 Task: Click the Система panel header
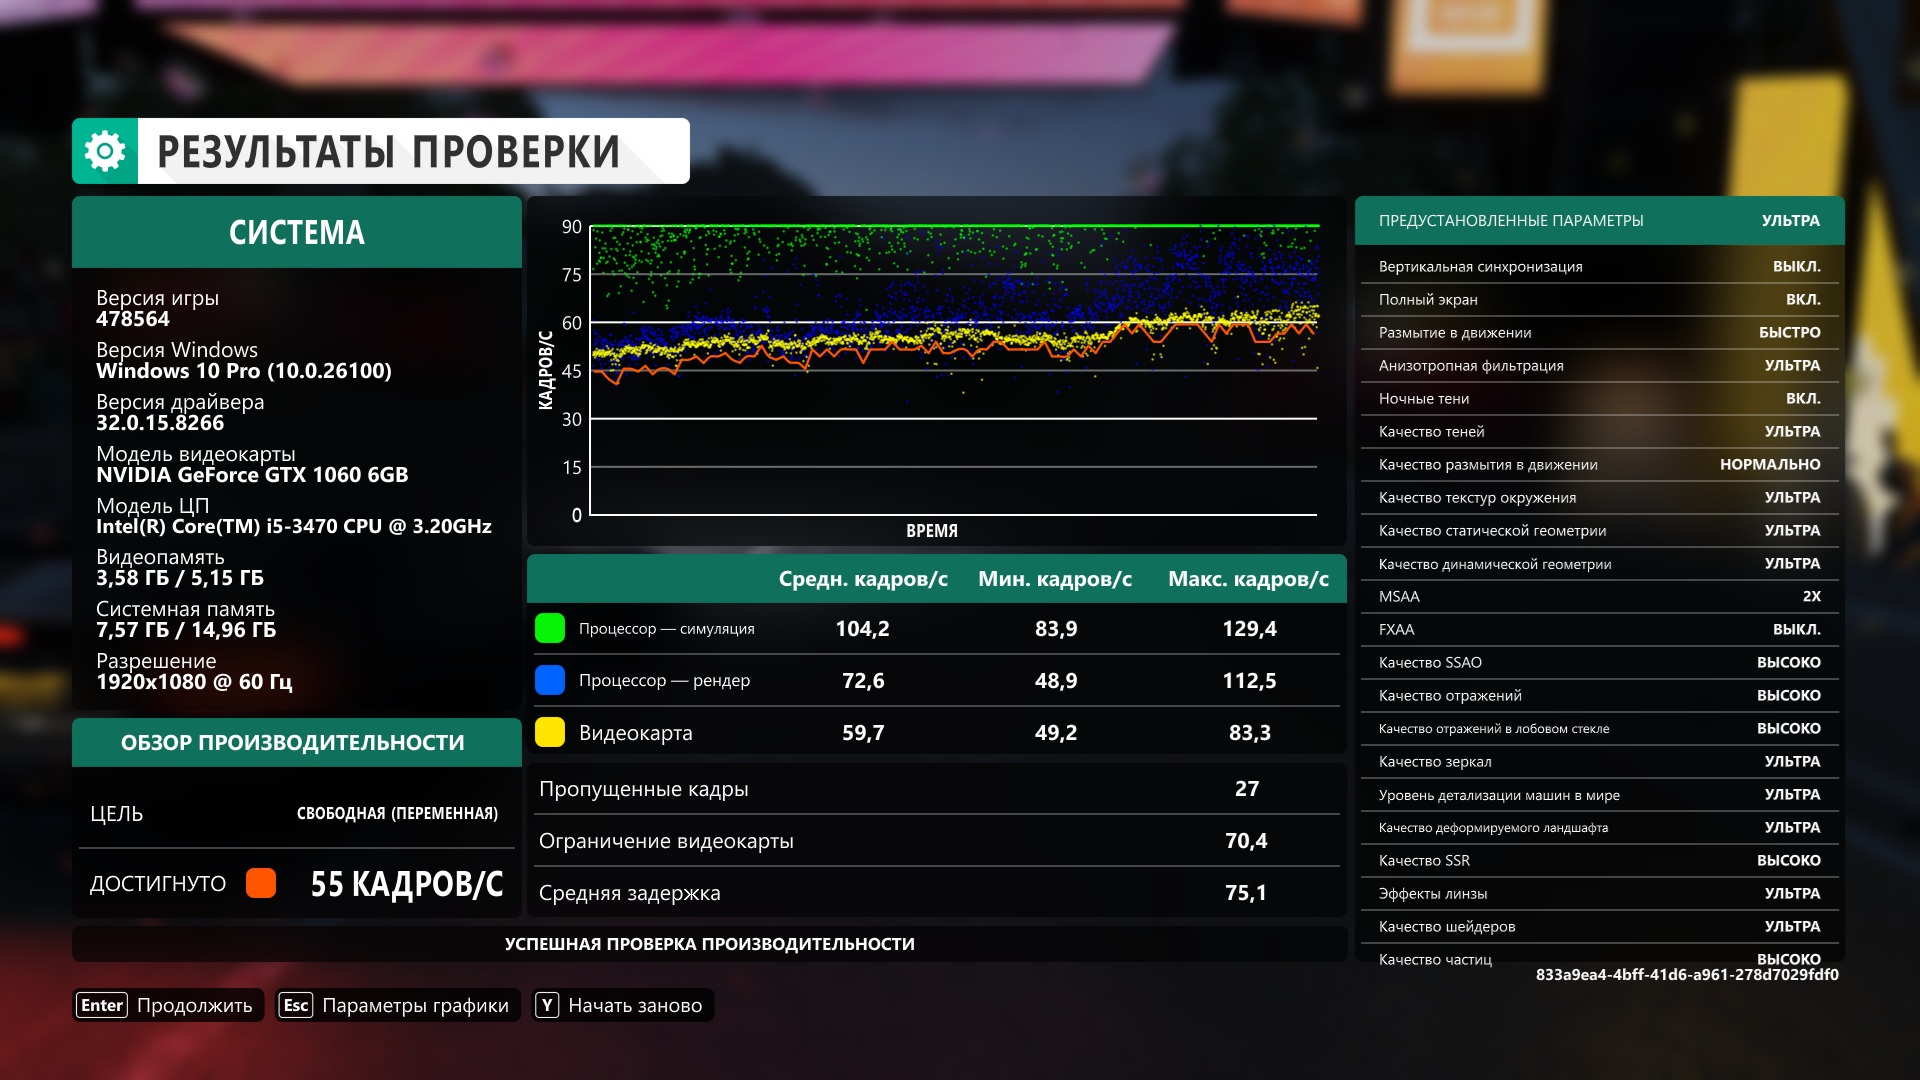point(297,232)
